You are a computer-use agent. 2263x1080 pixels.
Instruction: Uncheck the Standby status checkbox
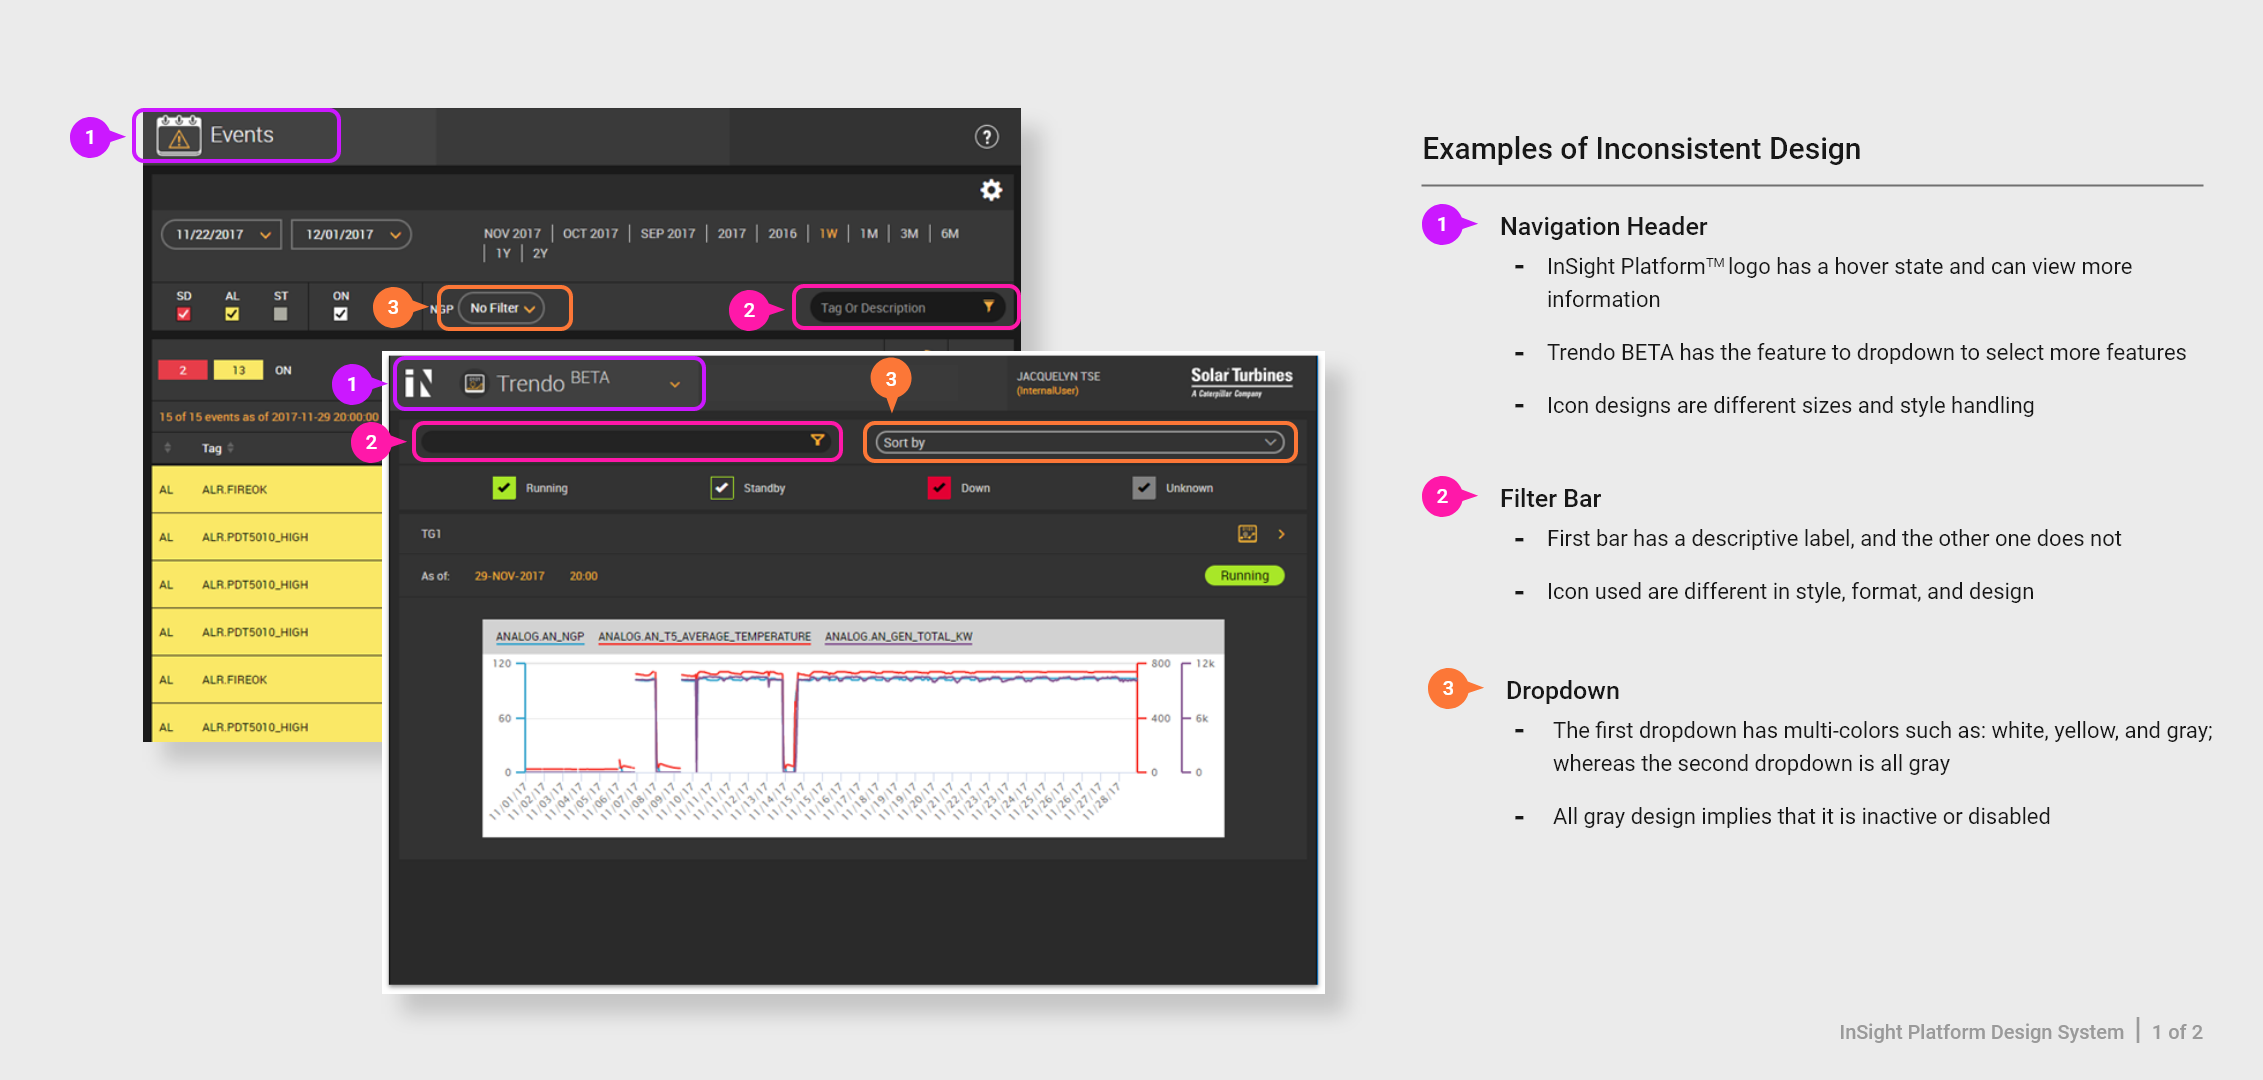coord(722,488)
